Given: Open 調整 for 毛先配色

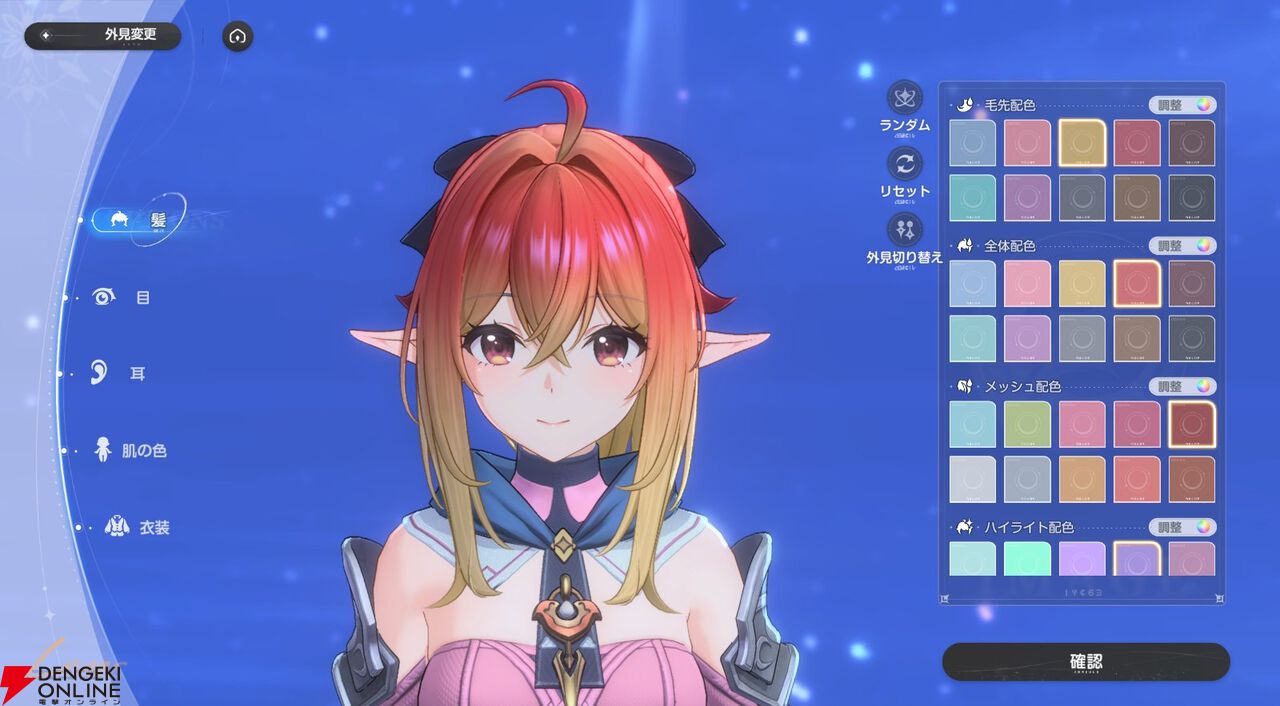Looking at the screenshot, I should coord(1182,105).
